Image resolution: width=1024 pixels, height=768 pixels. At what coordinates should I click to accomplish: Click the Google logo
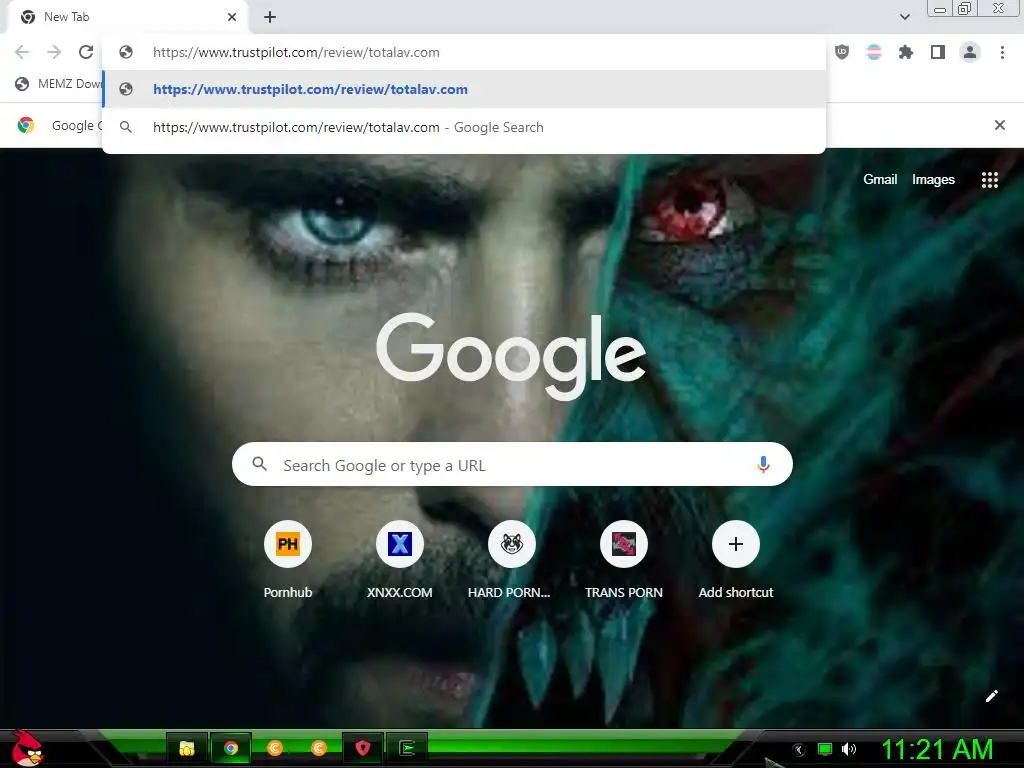click(x=511, y=356)
